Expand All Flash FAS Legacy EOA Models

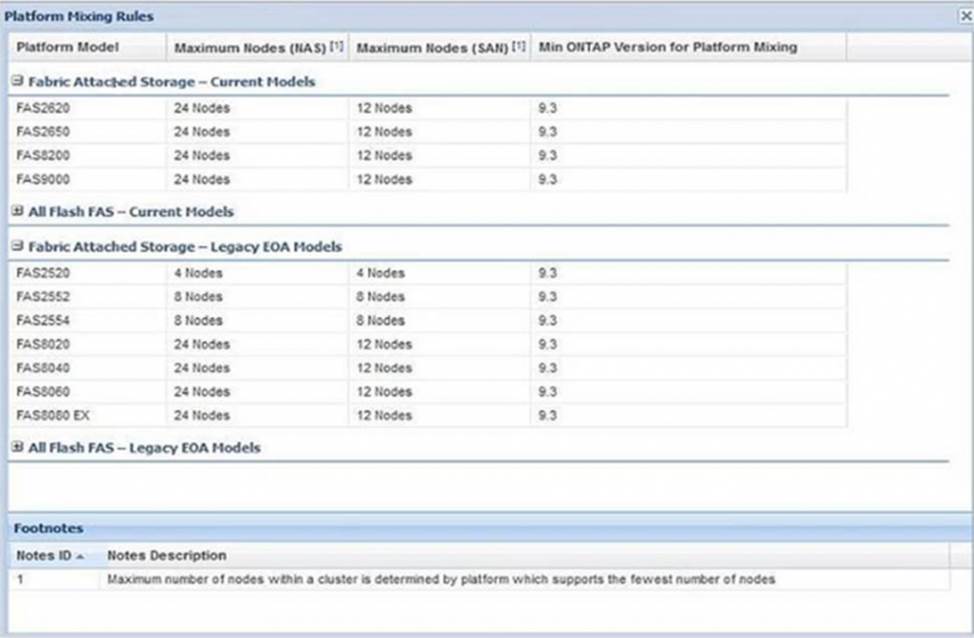[x=18, y=448]
